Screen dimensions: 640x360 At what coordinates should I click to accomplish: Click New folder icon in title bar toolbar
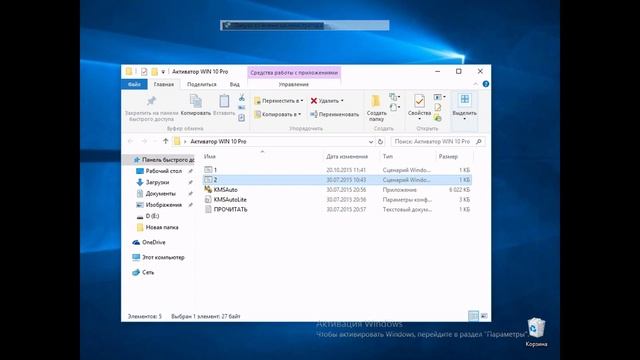[x=154, y=71]
